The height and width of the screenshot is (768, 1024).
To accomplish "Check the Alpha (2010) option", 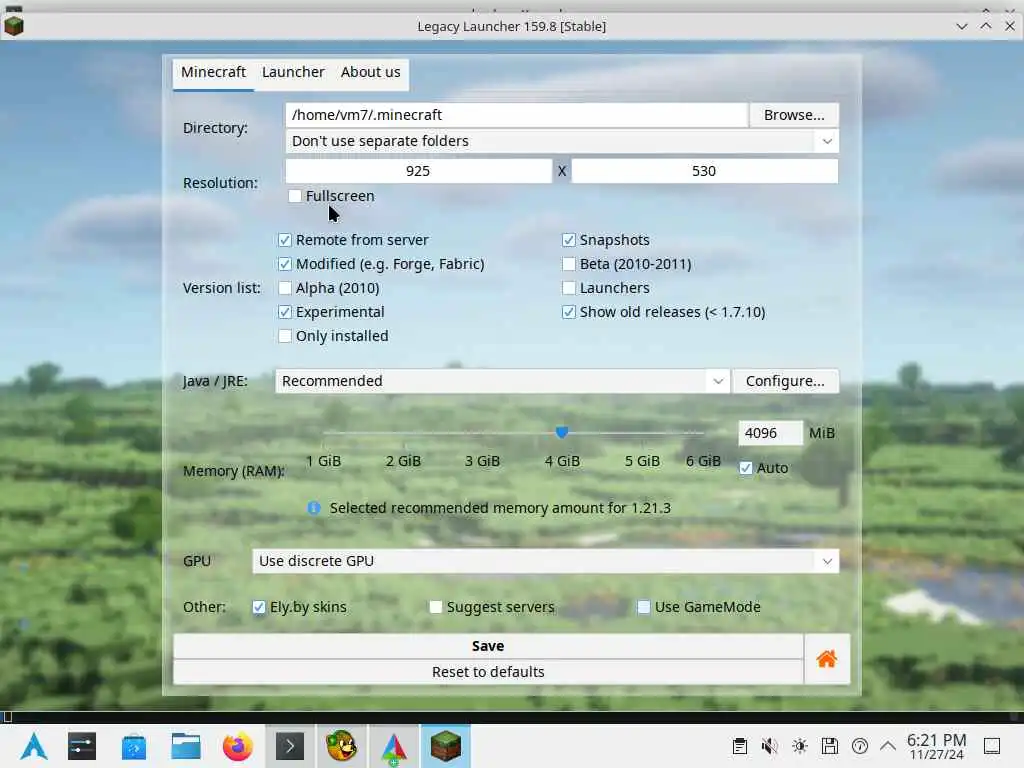I will [x=285, y=288].
